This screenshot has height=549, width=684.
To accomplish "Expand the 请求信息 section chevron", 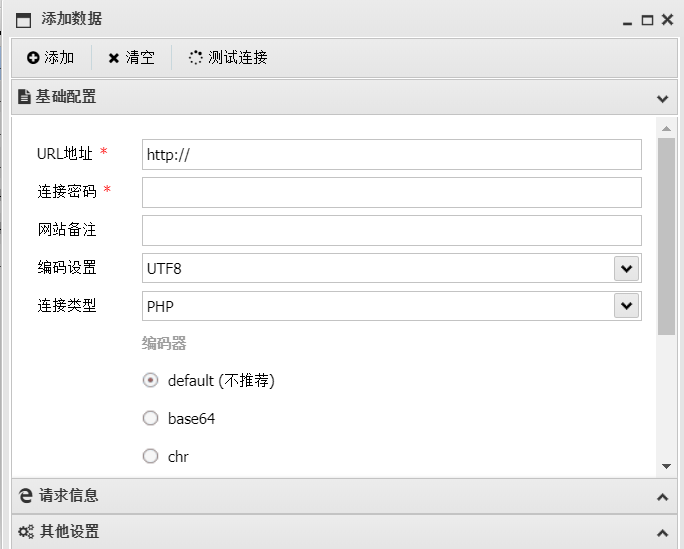I will [x=663, y=497].
